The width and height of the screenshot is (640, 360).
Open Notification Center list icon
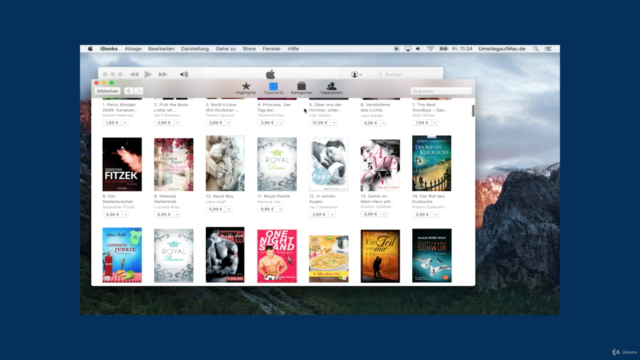[548, 49]
